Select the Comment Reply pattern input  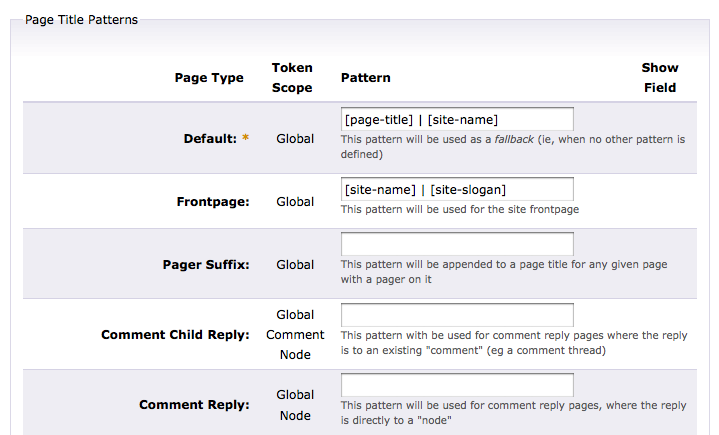(457, 385)
